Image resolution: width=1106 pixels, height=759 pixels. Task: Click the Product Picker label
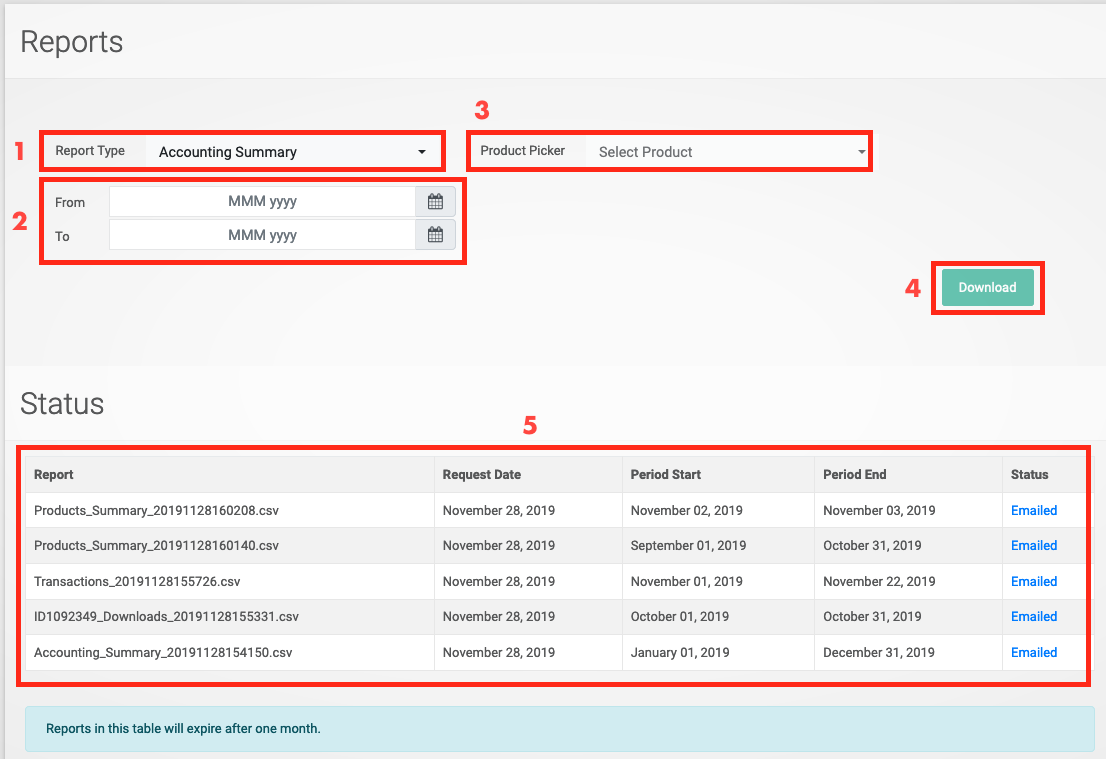tap(523, 151)
